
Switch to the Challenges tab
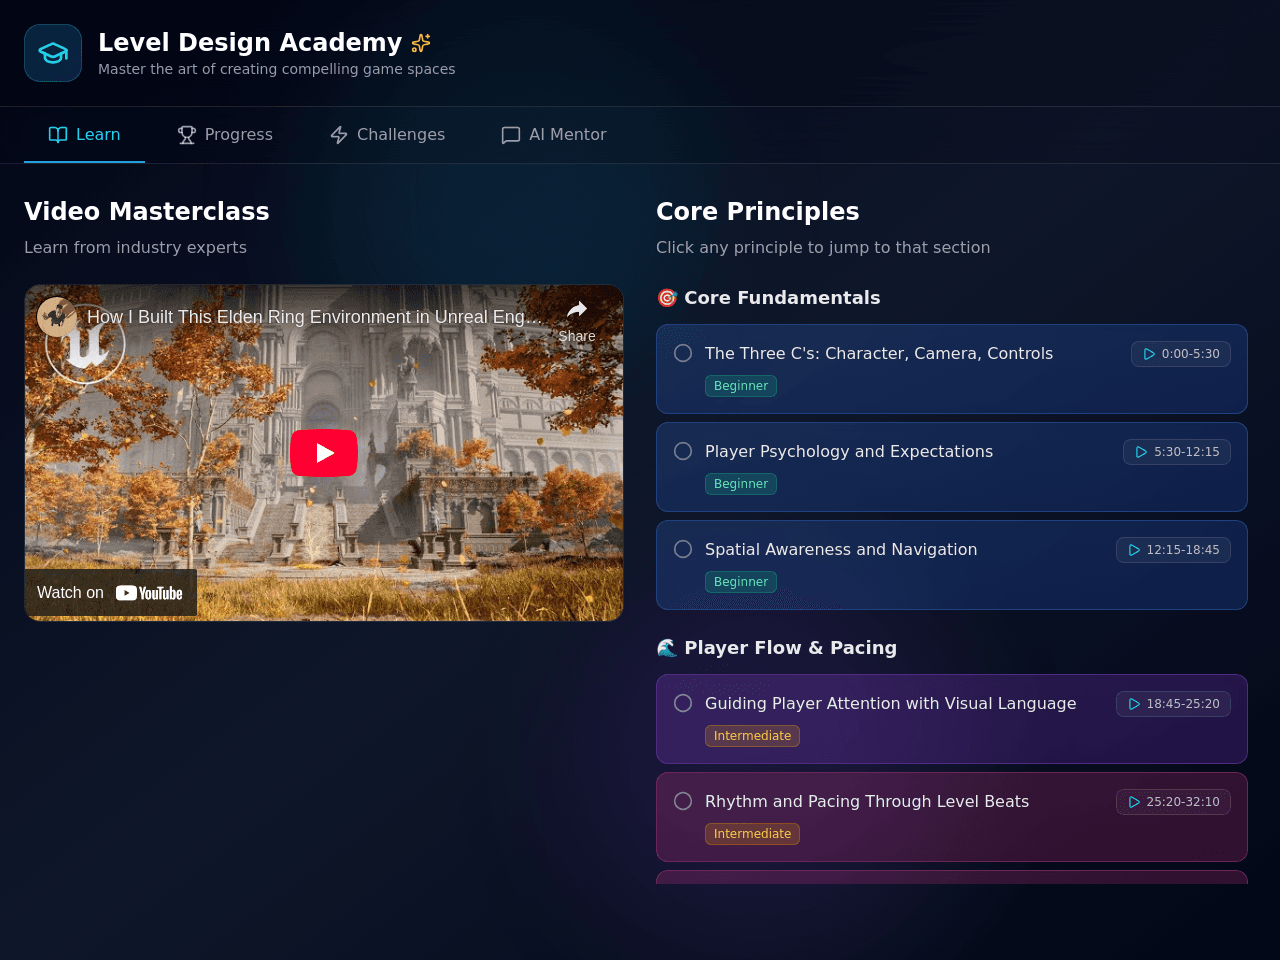(x=387, y=135)
